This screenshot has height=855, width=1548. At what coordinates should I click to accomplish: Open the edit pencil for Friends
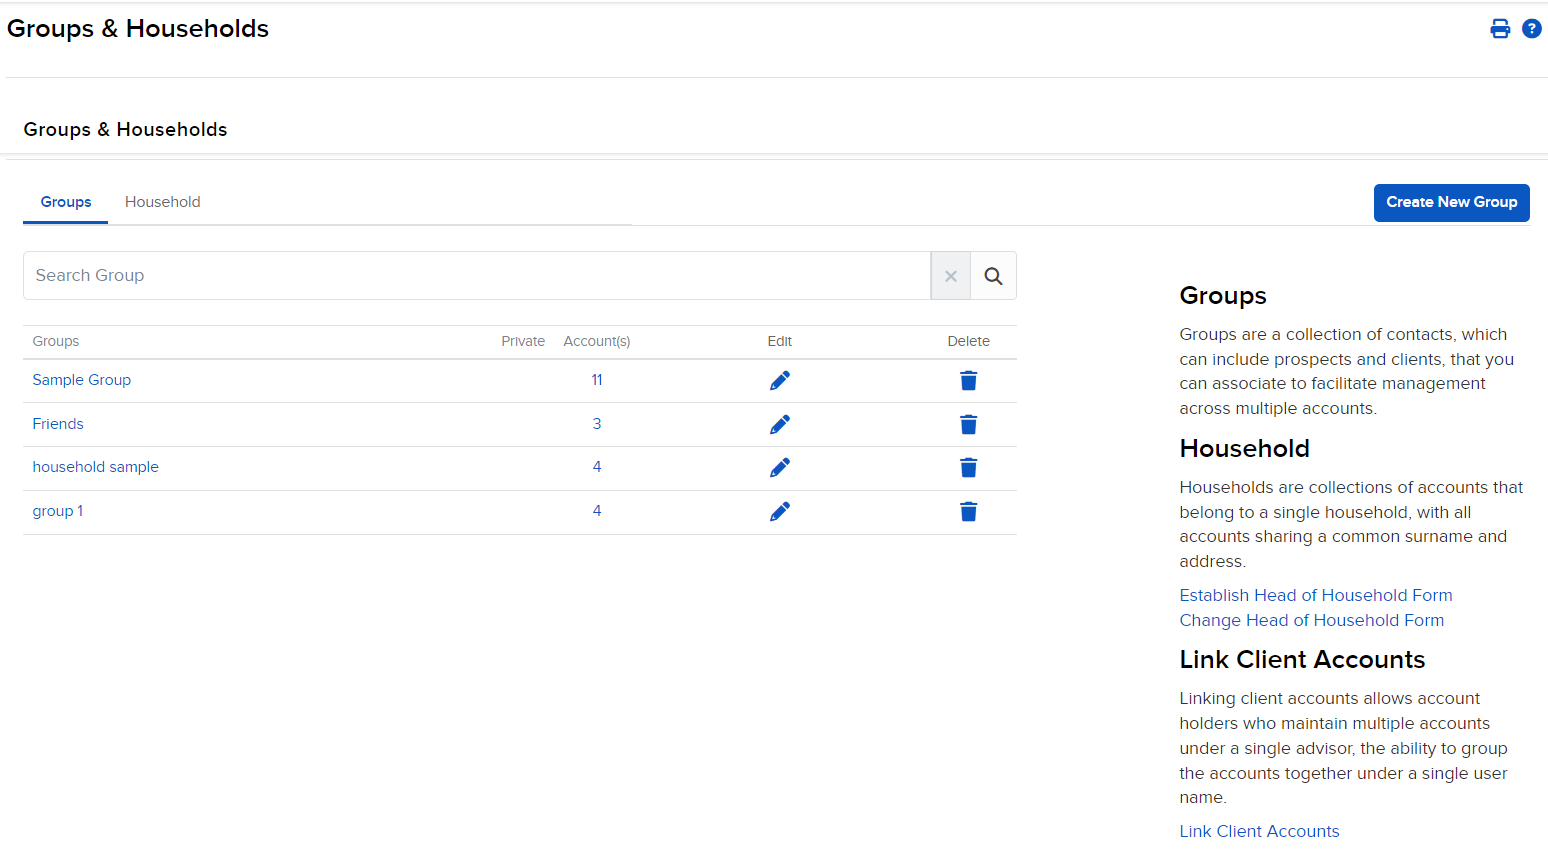780,424
